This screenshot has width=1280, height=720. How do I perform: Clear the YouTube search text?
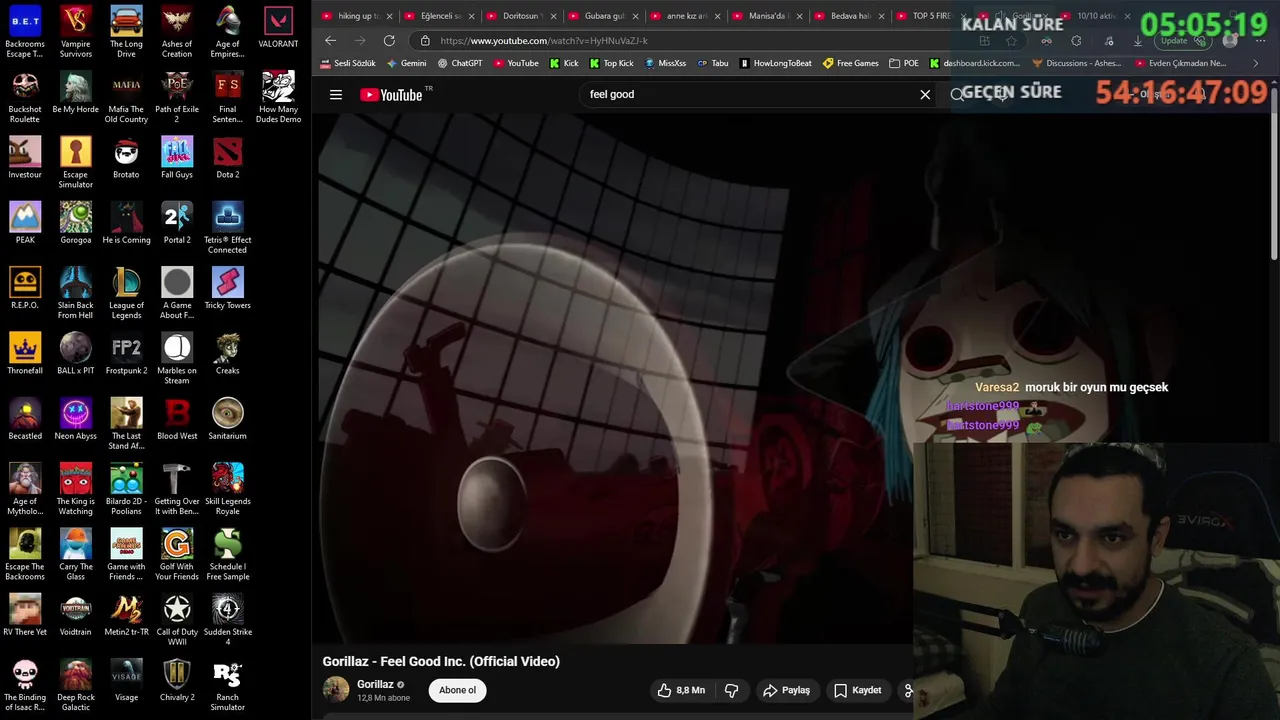coord(925,94)
